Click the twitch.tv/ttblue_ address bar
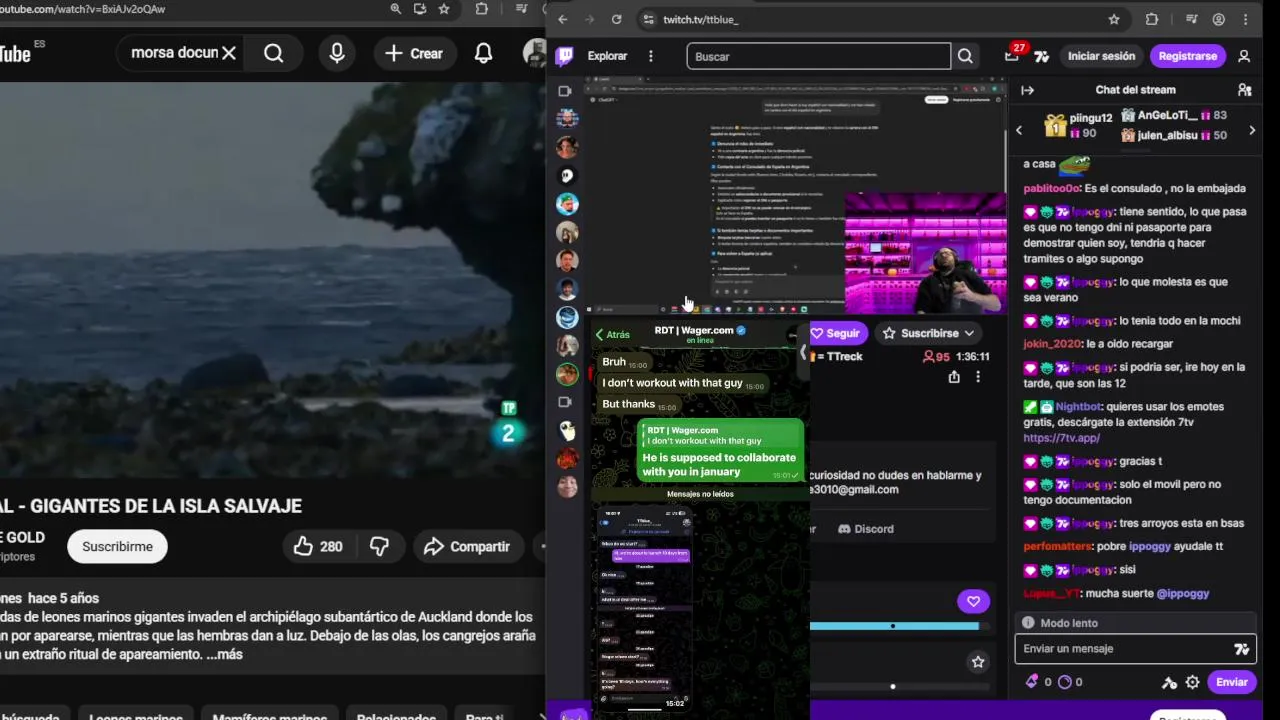This screenshot has width=1280, height=720. (880, 19)
